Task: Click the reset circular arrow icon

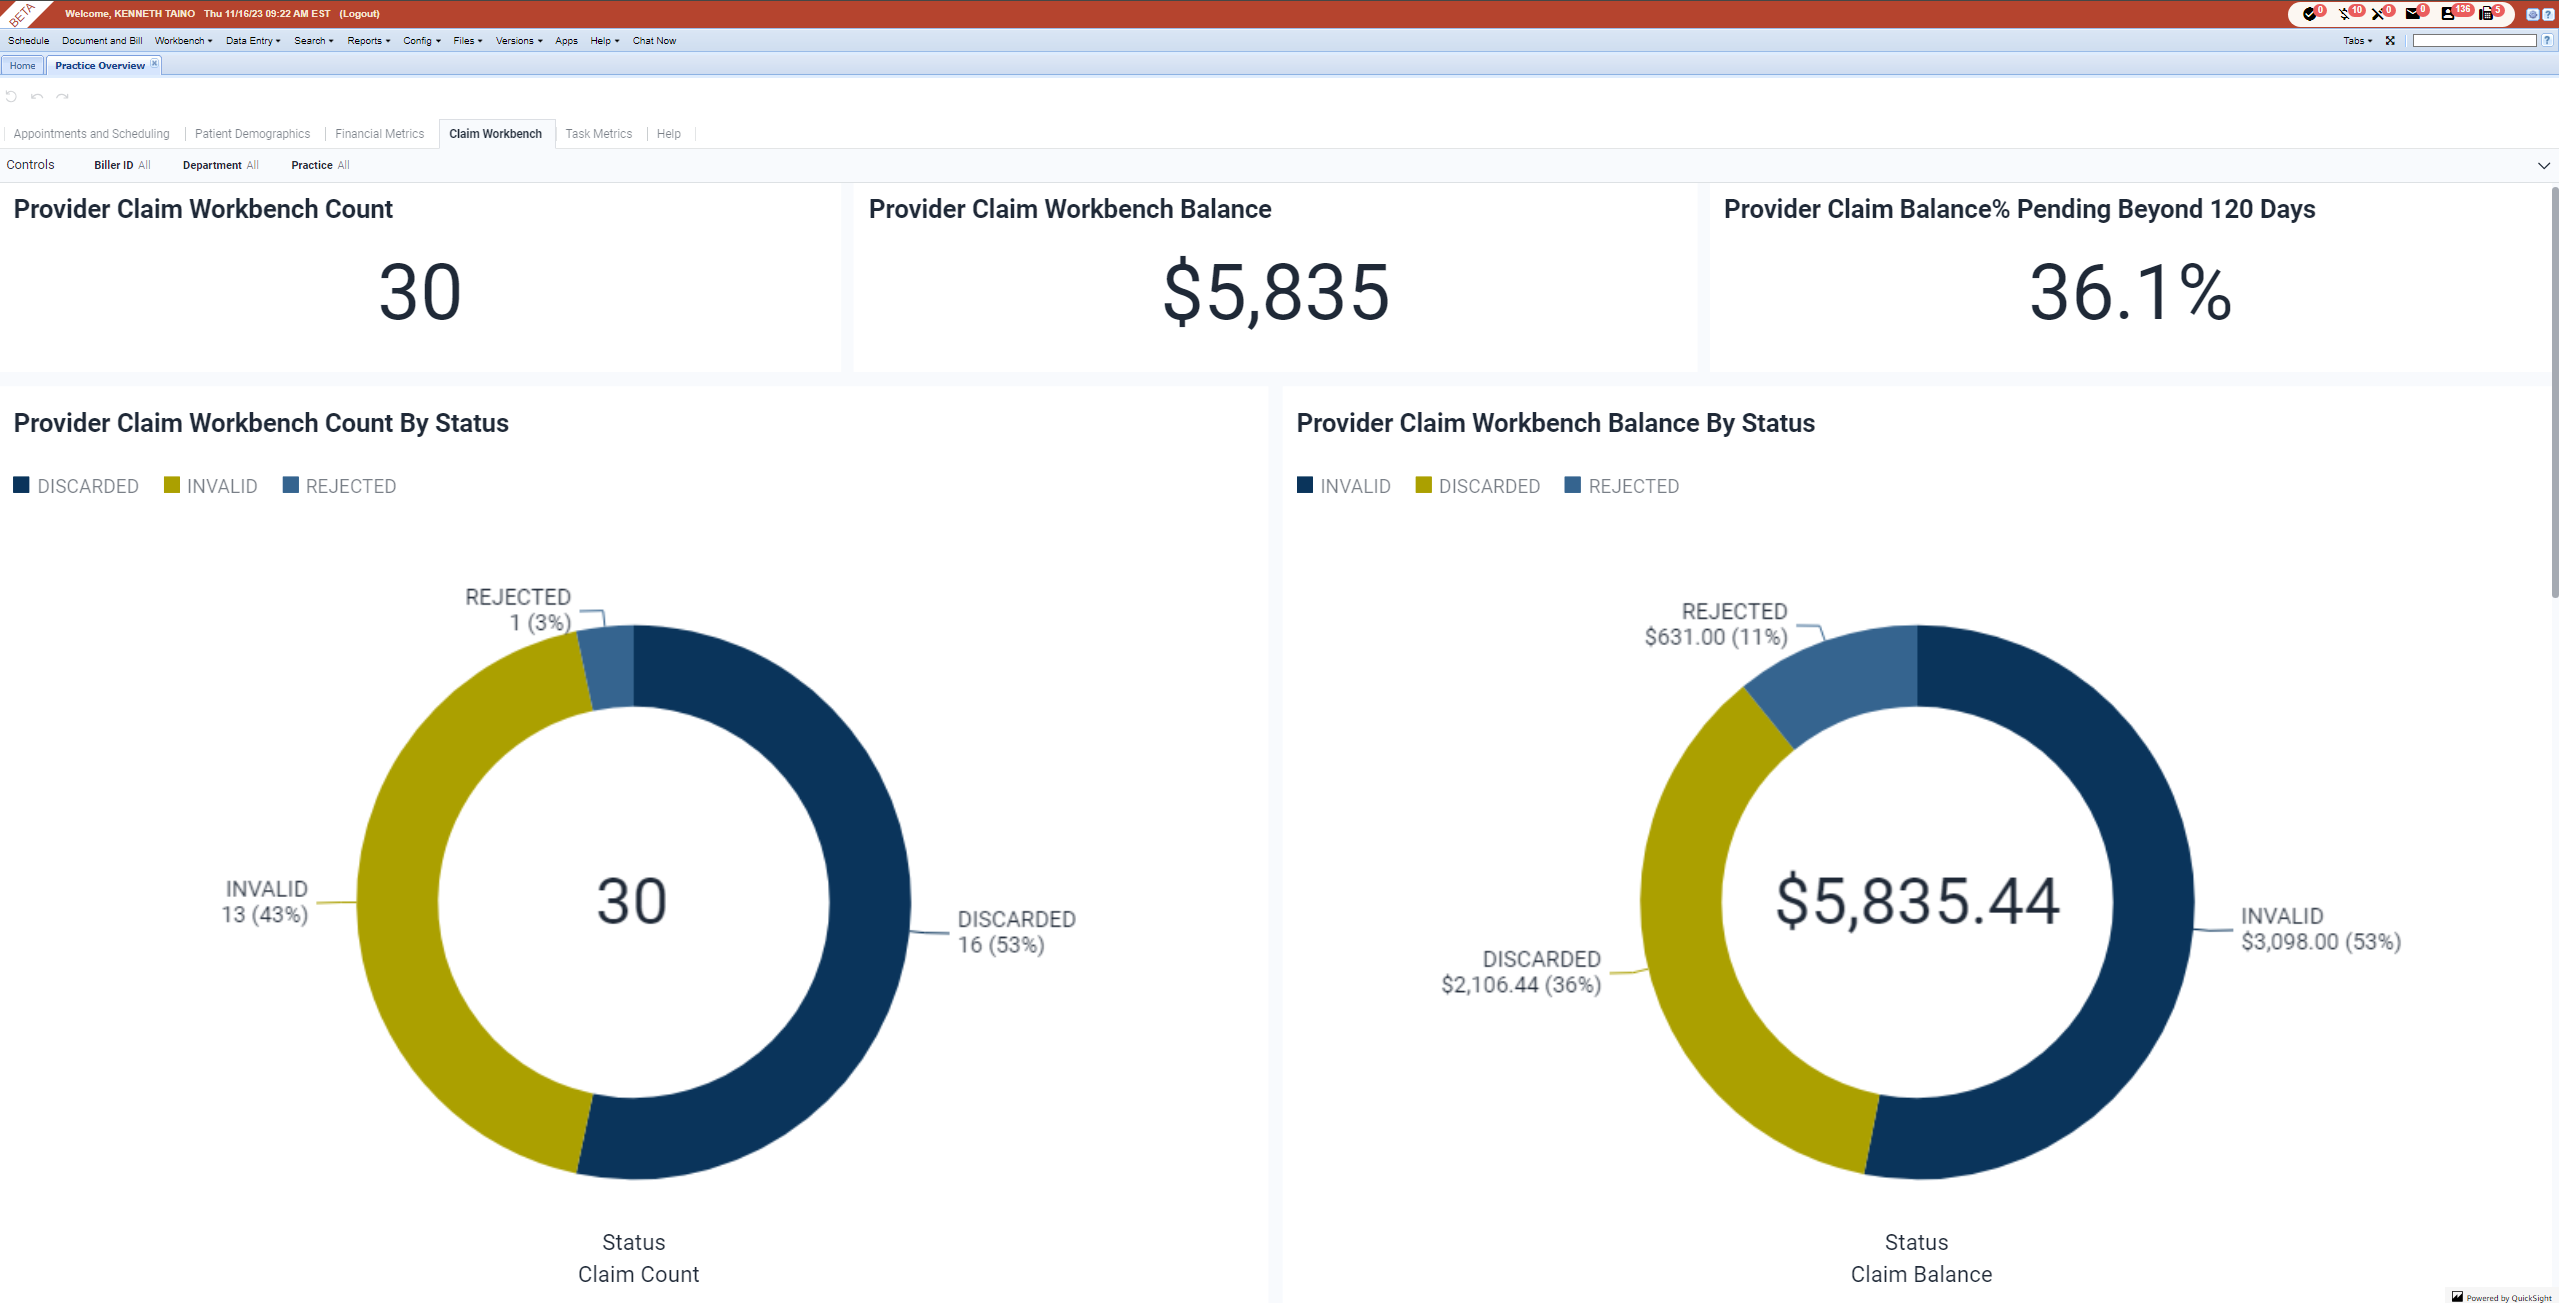Action: 11,97
